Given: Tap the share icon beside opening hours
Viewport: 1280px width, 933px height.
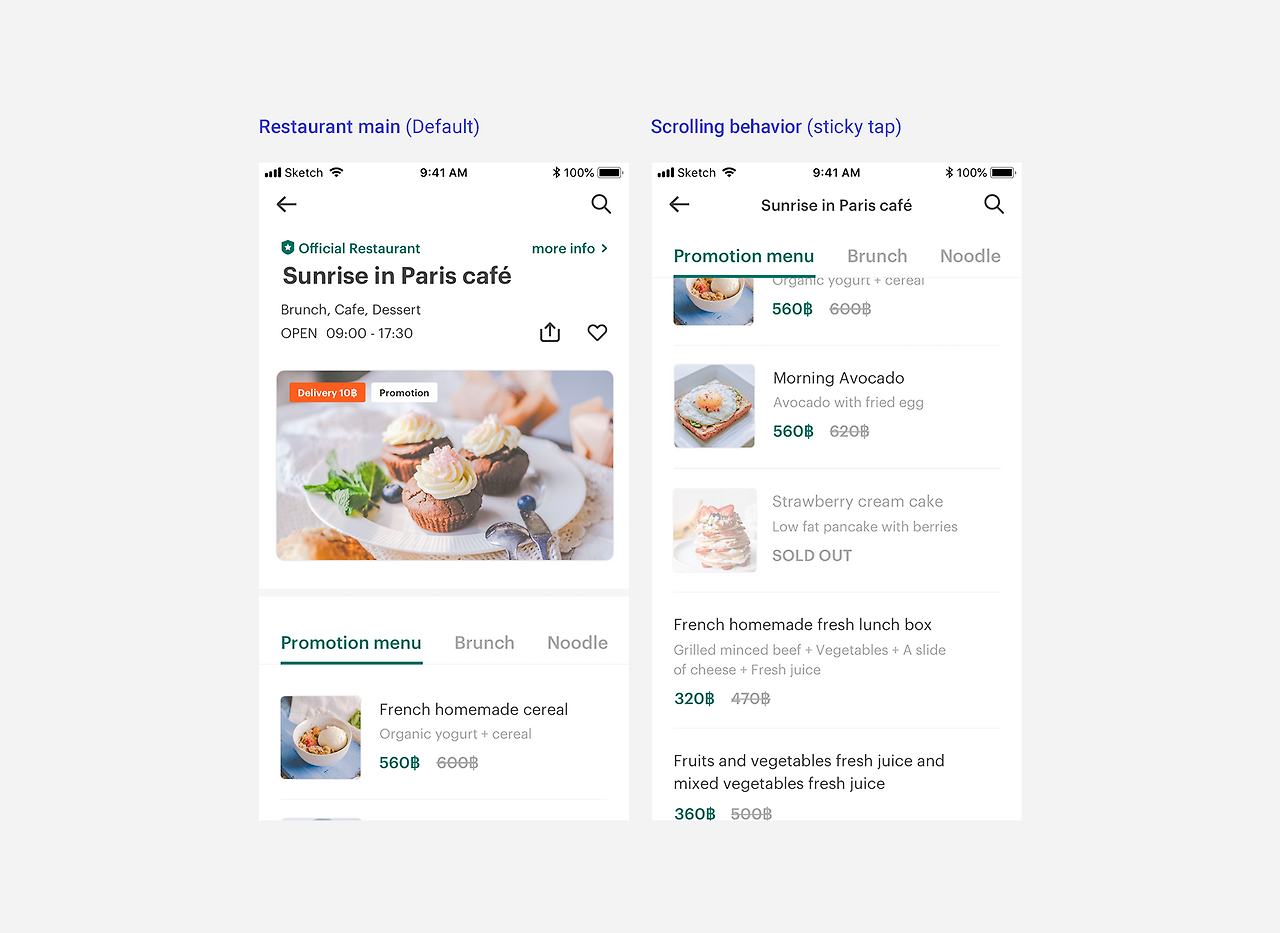Looking at the screenshot, I should tap(550, 332).
